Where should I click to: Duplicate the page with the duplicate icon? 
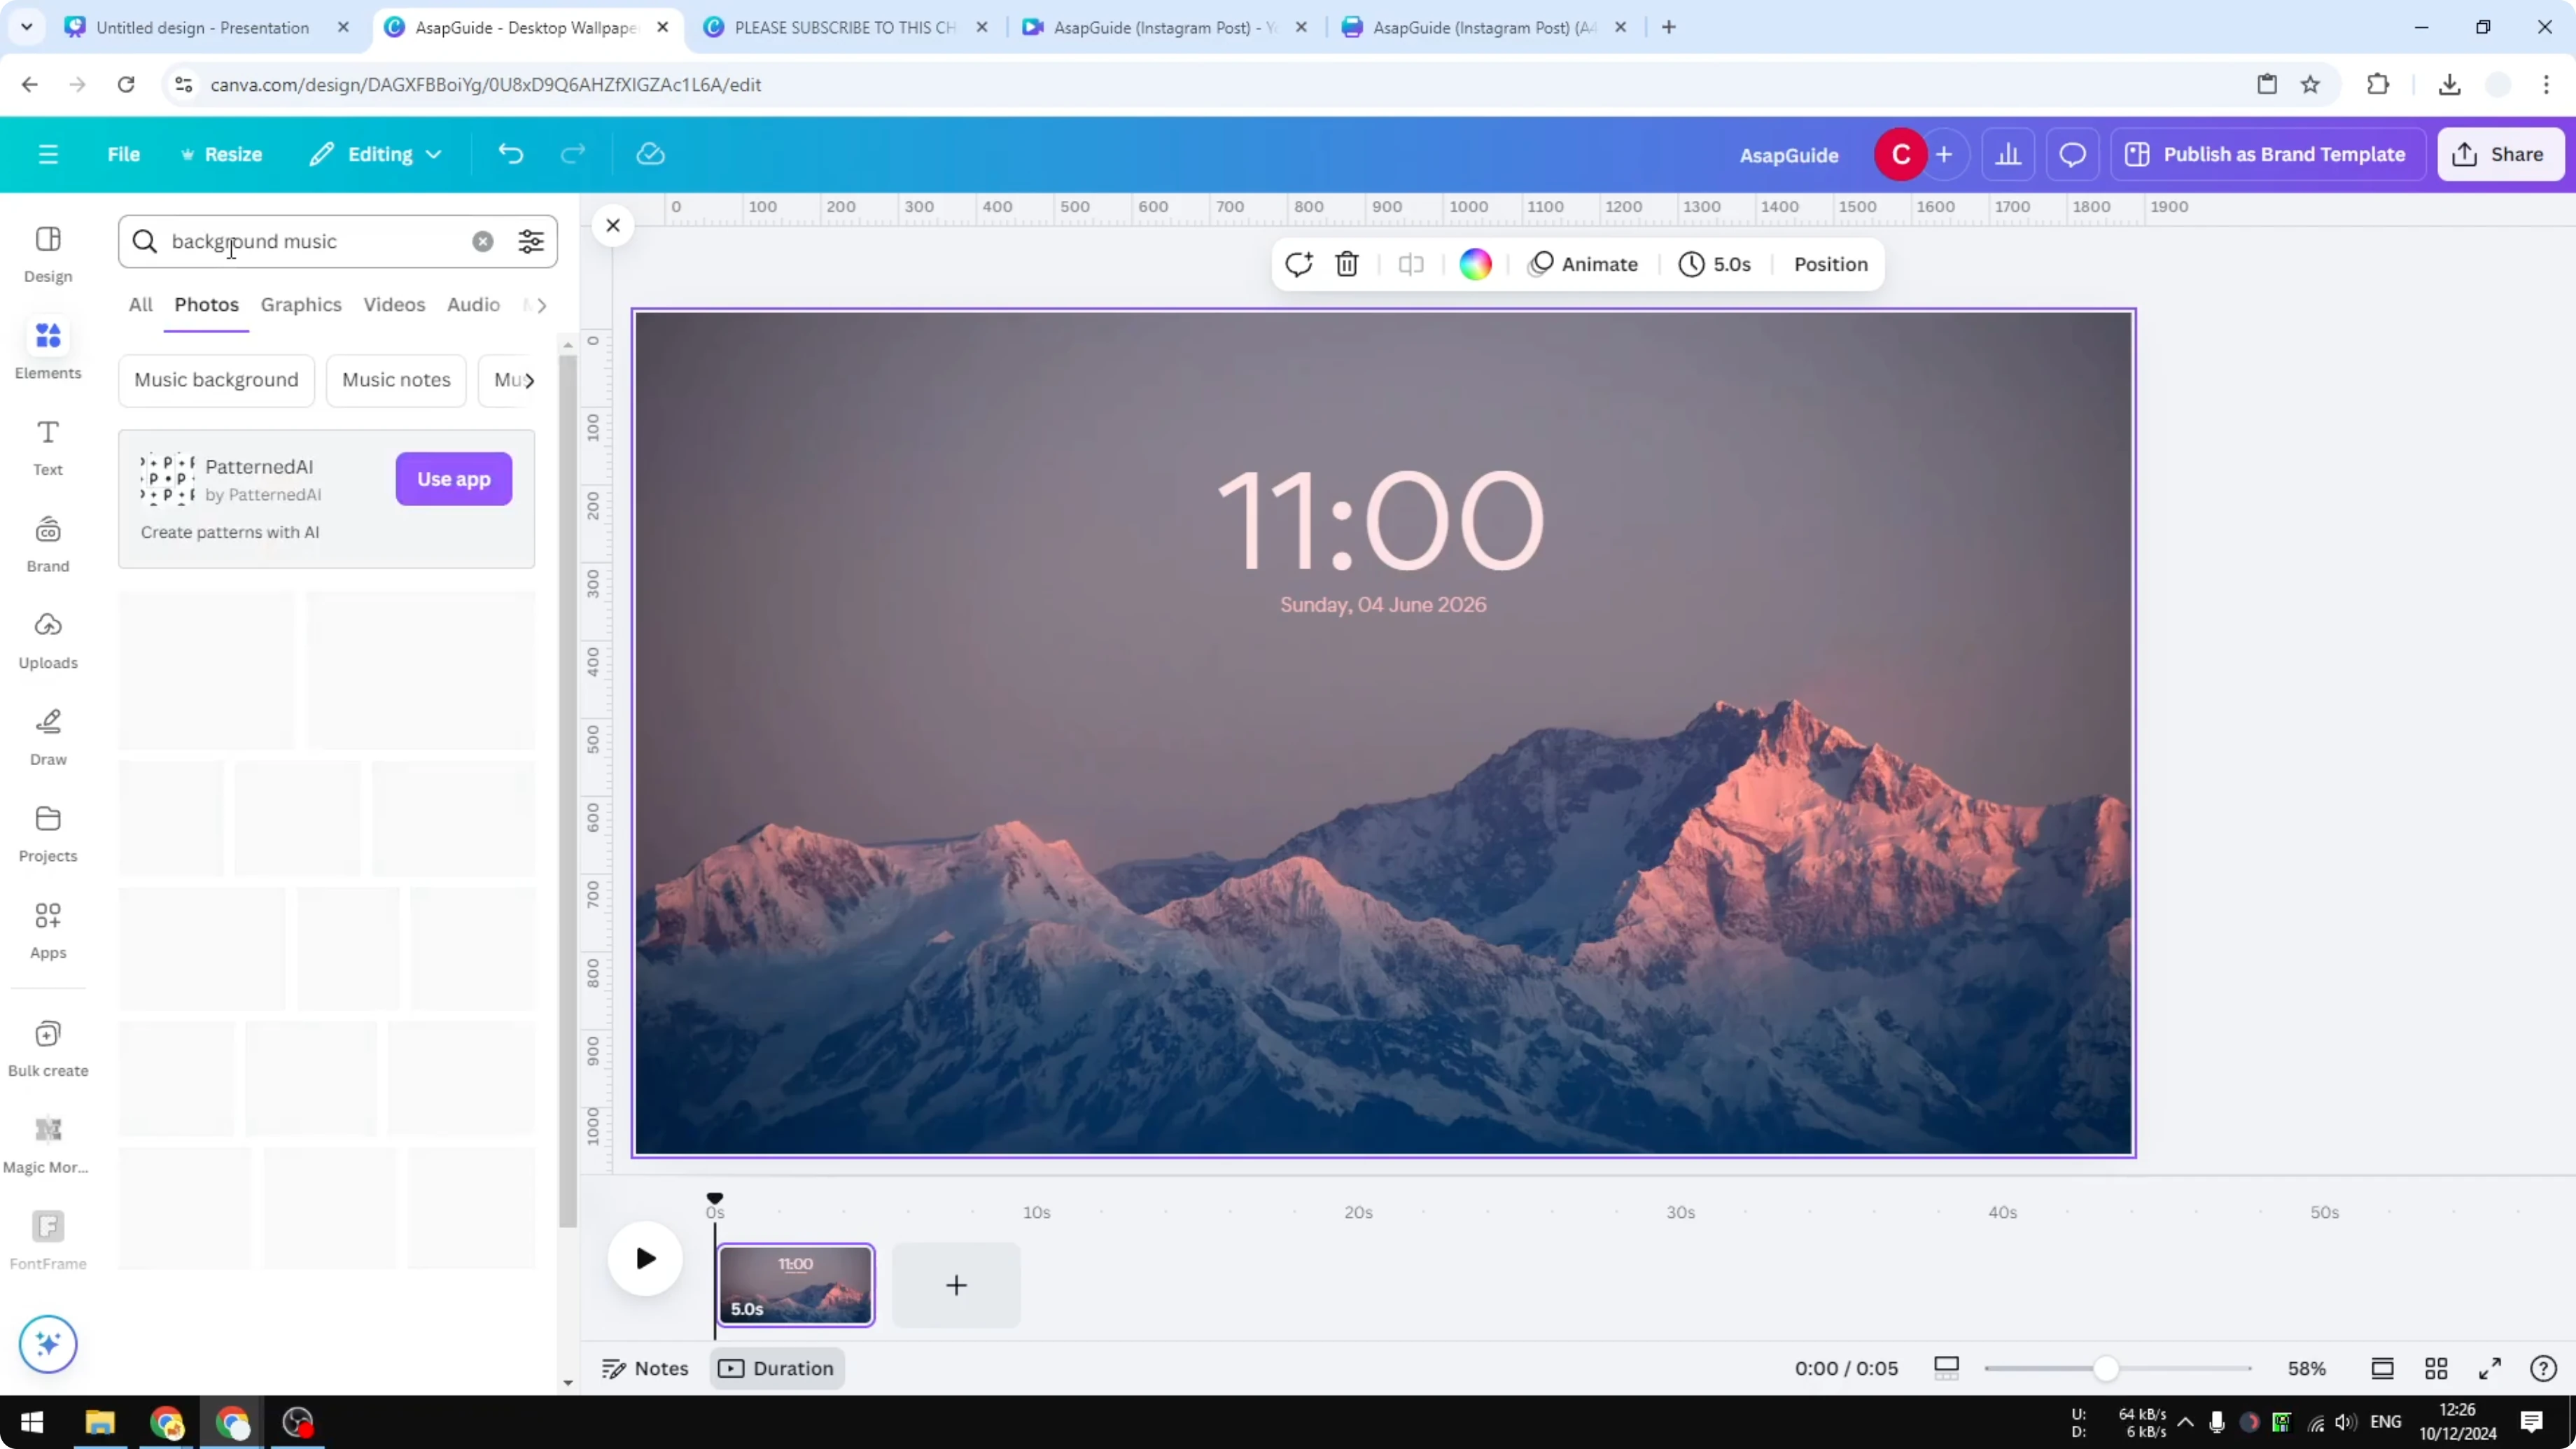1298,264
